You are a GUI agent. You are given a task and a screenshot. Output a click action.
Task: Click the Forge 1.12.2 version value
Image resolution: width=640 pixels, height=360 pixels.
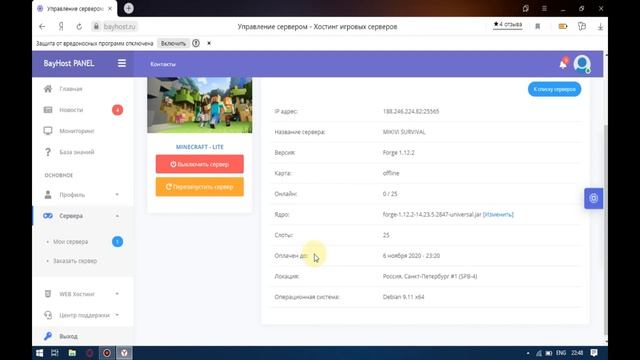399,153
